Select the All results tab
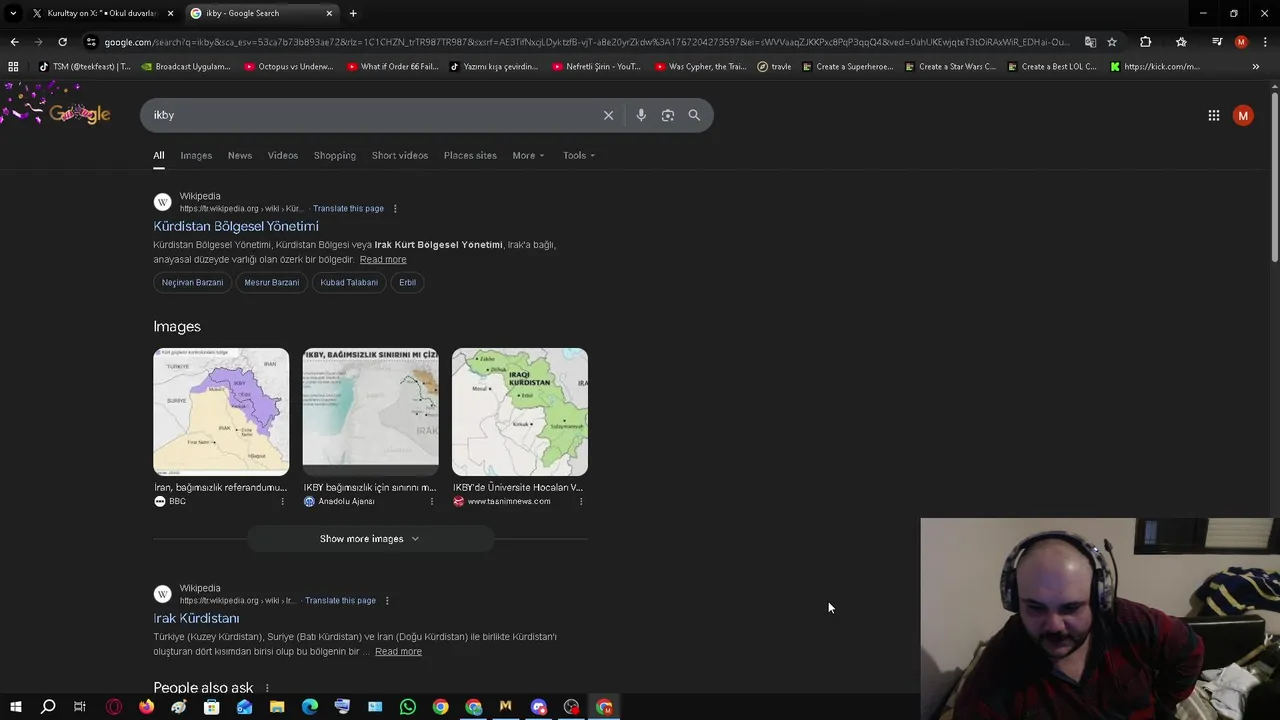1280x720 pixels. pyautogui.click(x=158, y=156)
